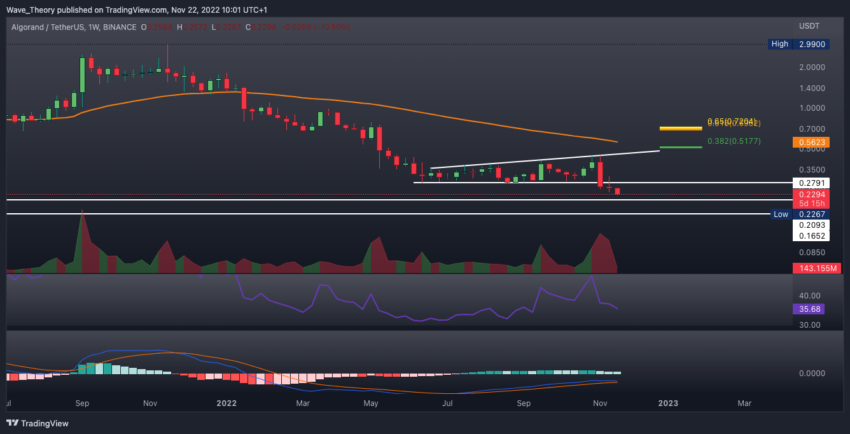Select the red 143.155M volume label

click(x=811, y=268)
